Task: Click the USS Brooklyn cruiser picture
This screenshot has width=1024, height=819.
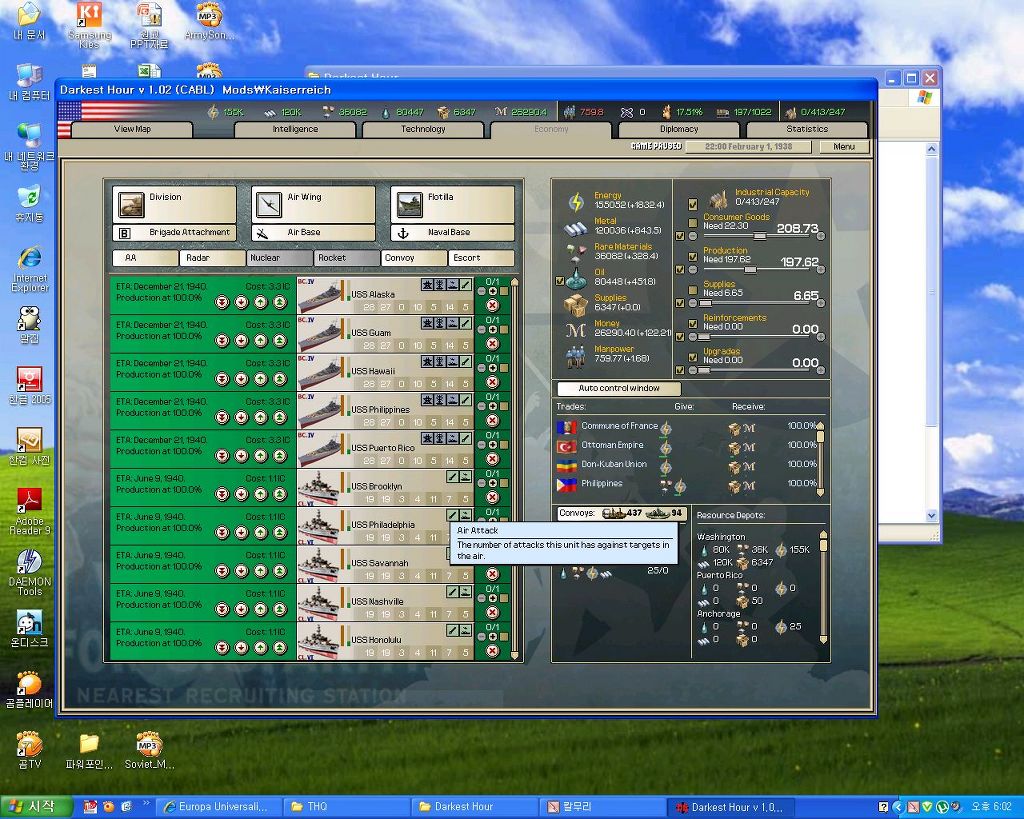Action: tap(318, 488)
